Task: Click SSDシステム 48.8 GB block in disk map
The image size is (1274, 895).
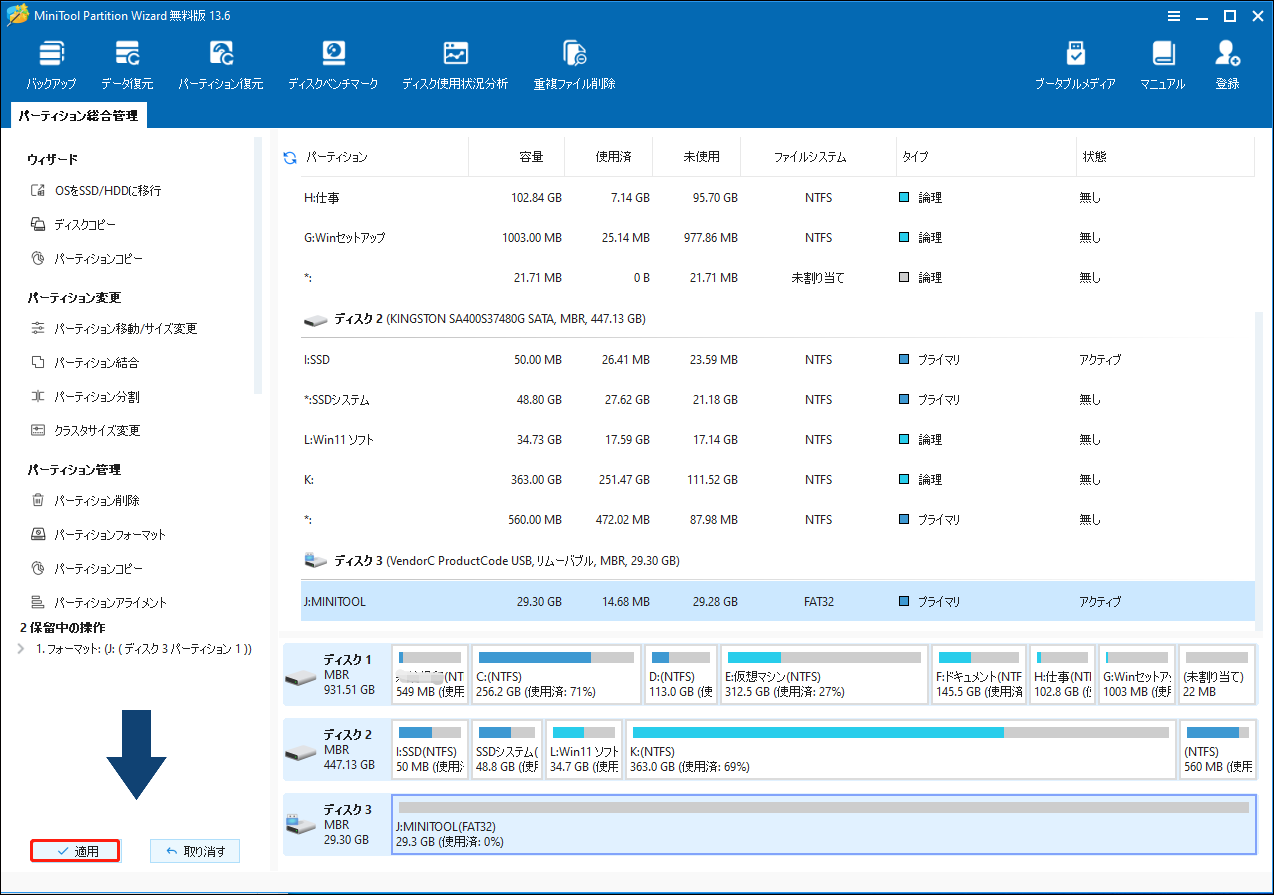Action: coord(506,749)
